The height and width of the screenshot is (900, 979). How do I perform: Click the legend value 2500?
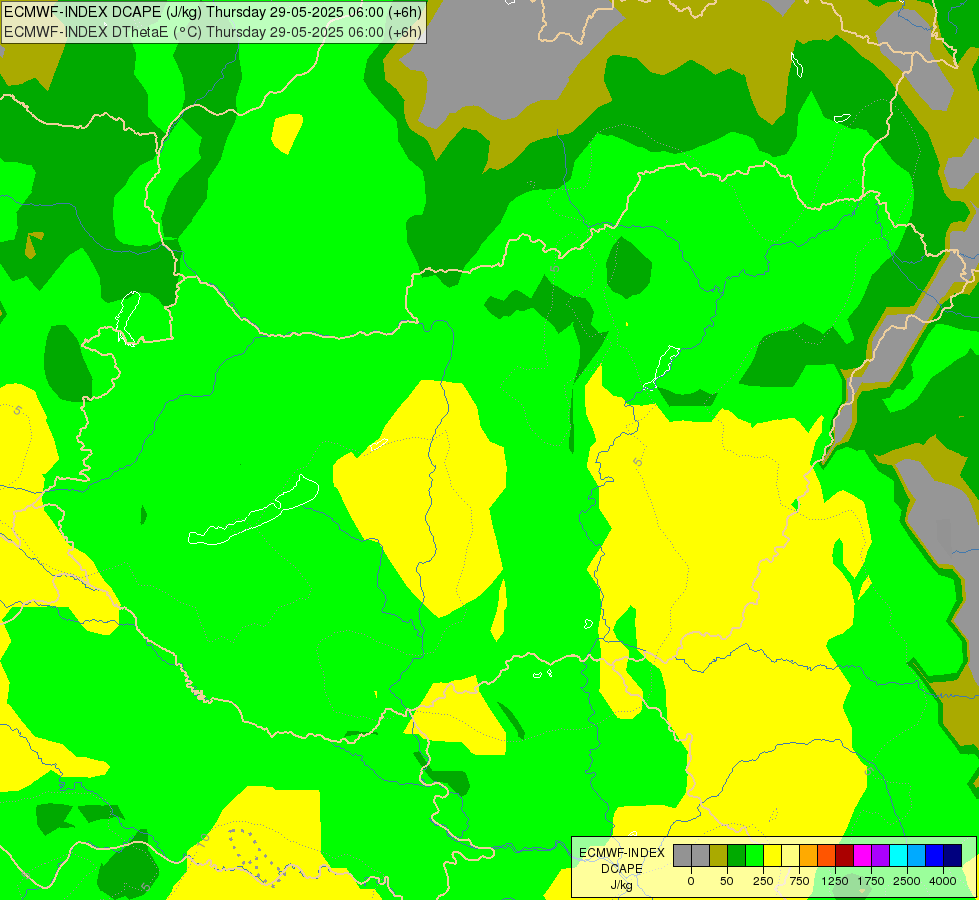coord(907,881)
